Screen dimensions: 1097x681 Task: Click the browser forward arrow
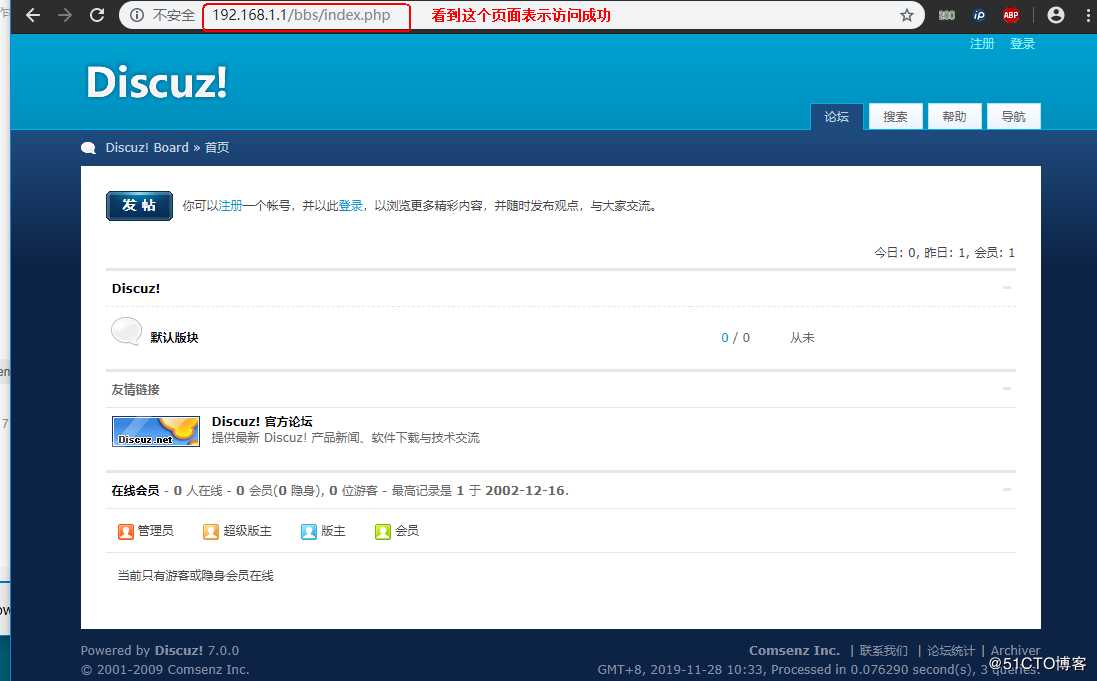click(x=65, y=15)
